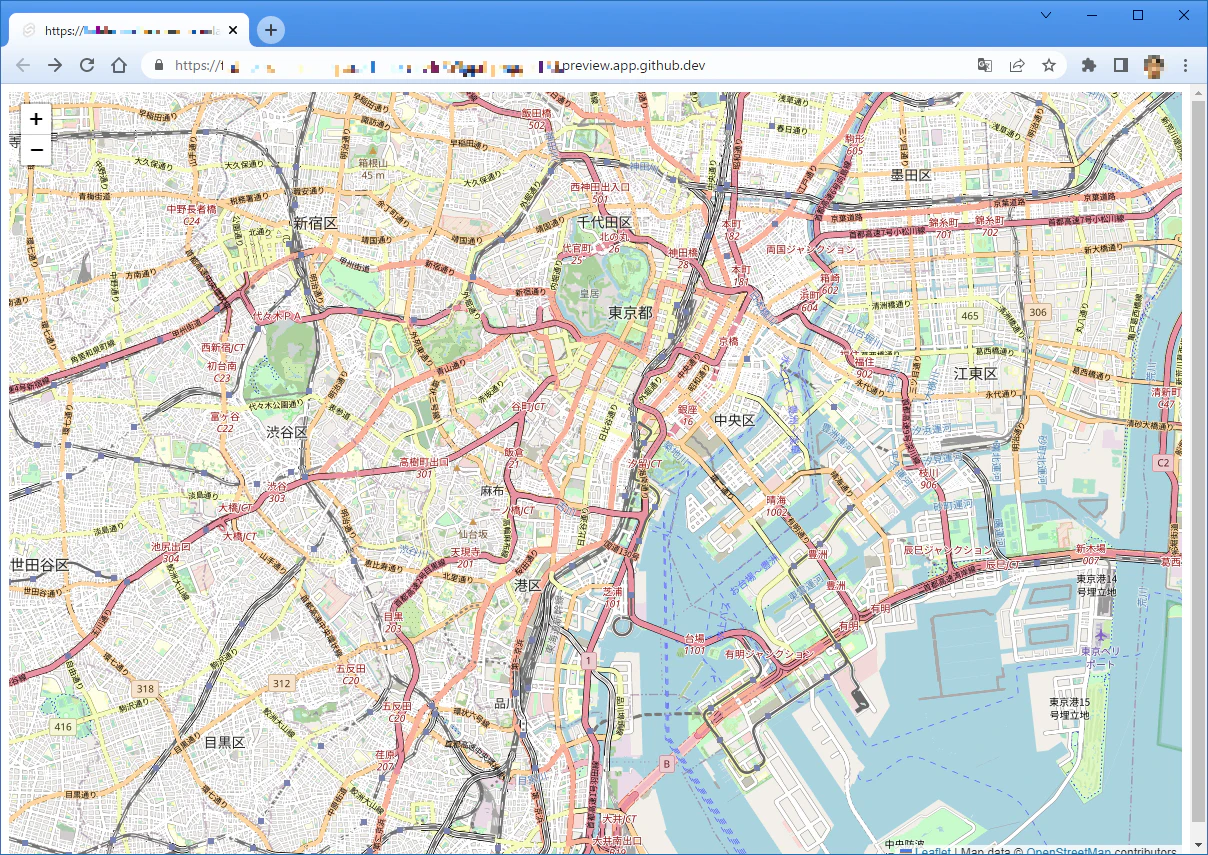This screenshot has width=1208, height=855.
Task: Go forward in browser history
Action: pos(55,65)
